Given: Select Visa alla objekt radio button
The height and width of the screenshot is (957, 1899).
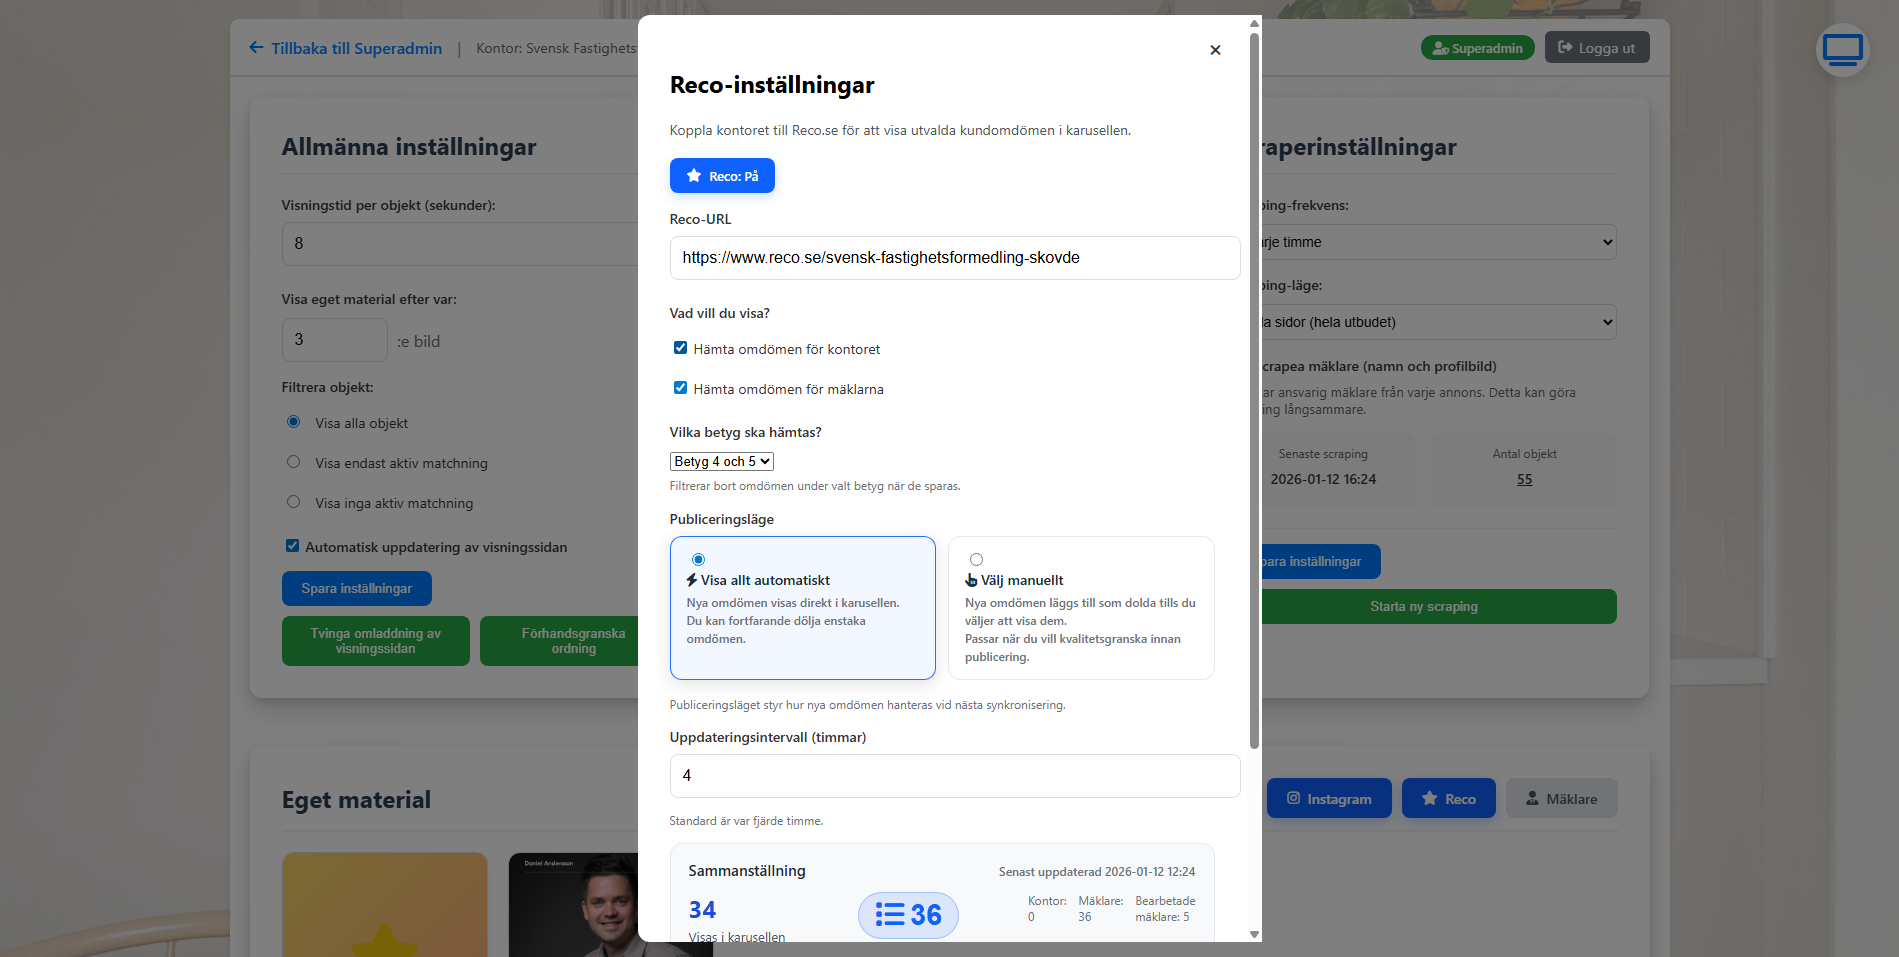Looking at the screenshot, I should click(x=293, y=422).
